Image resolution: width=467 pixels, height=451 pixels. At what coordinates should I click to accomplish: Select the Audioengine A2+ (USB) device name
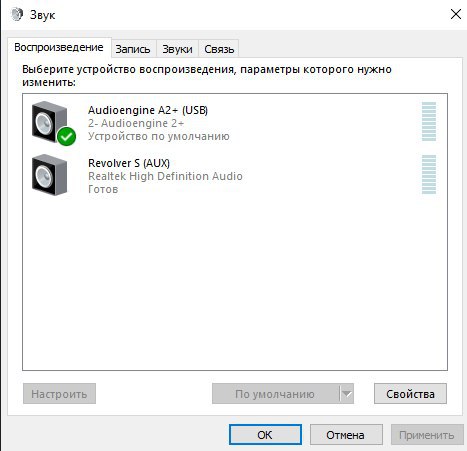click(148, 110)
